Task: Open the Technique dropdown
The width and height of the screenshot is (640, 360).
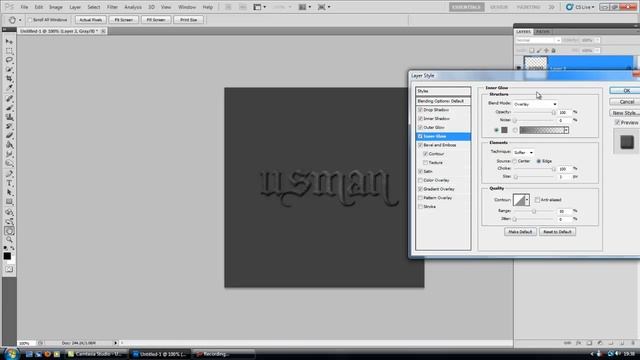Action: tap(523, 152)
